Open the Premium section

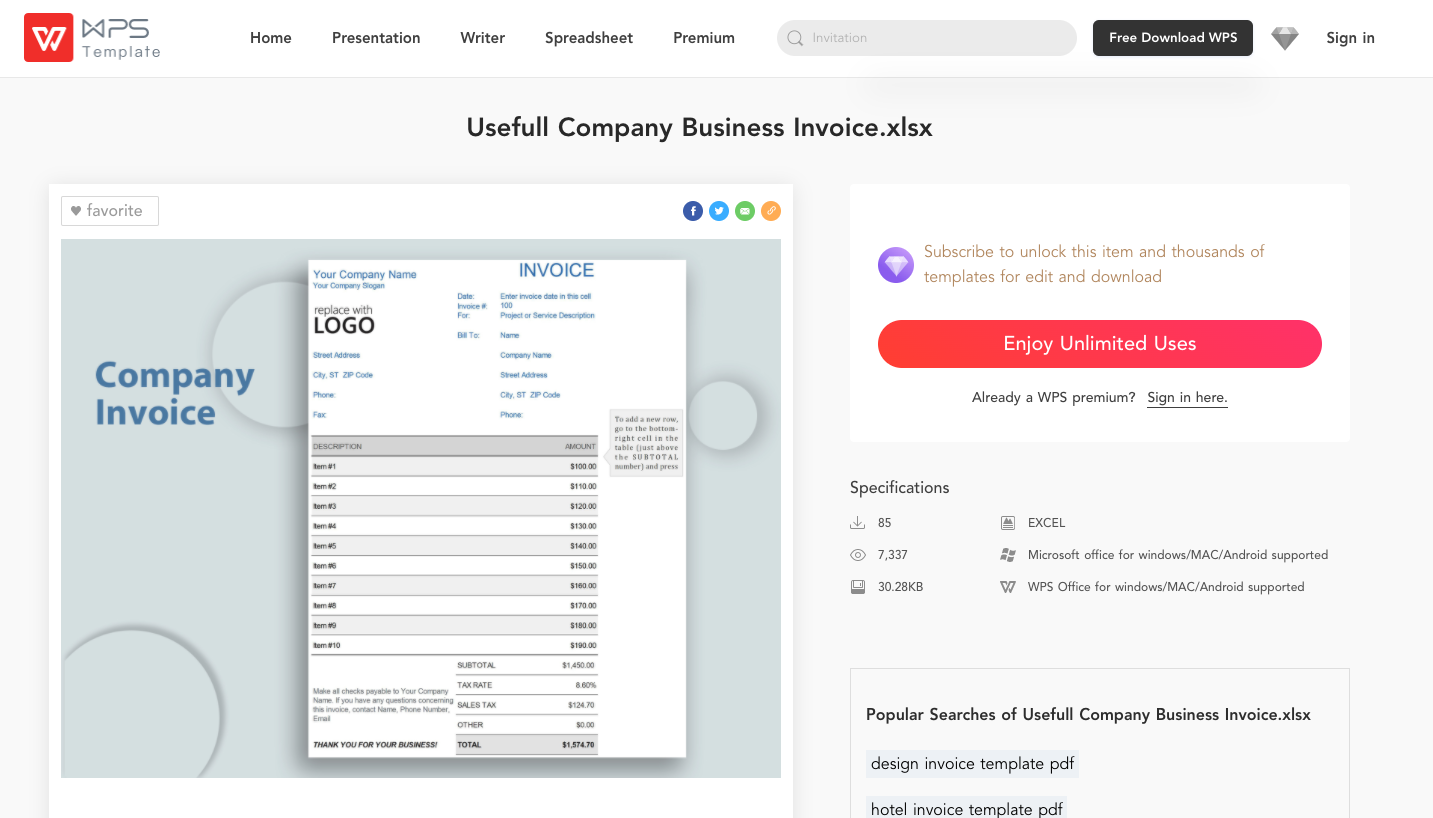[703, 38]
